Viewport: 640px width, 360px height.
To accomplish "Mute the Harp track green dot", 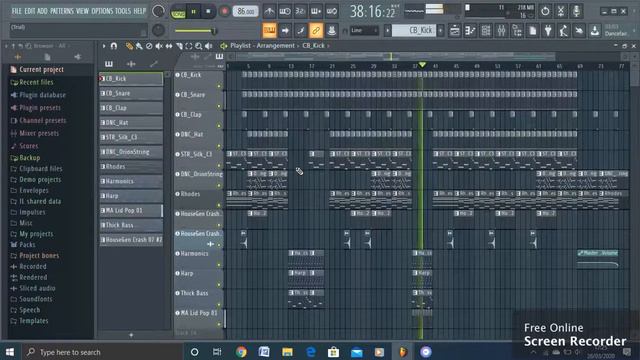I will pyautogui.click(x=219, y=284).
